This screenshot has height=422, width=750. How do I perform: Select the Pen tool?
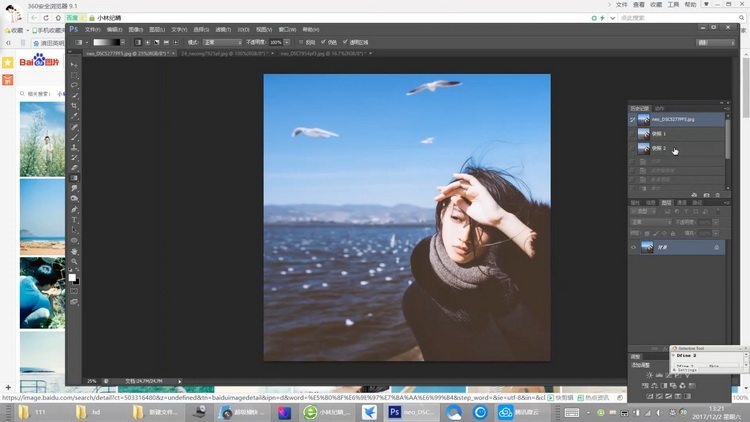74,210
